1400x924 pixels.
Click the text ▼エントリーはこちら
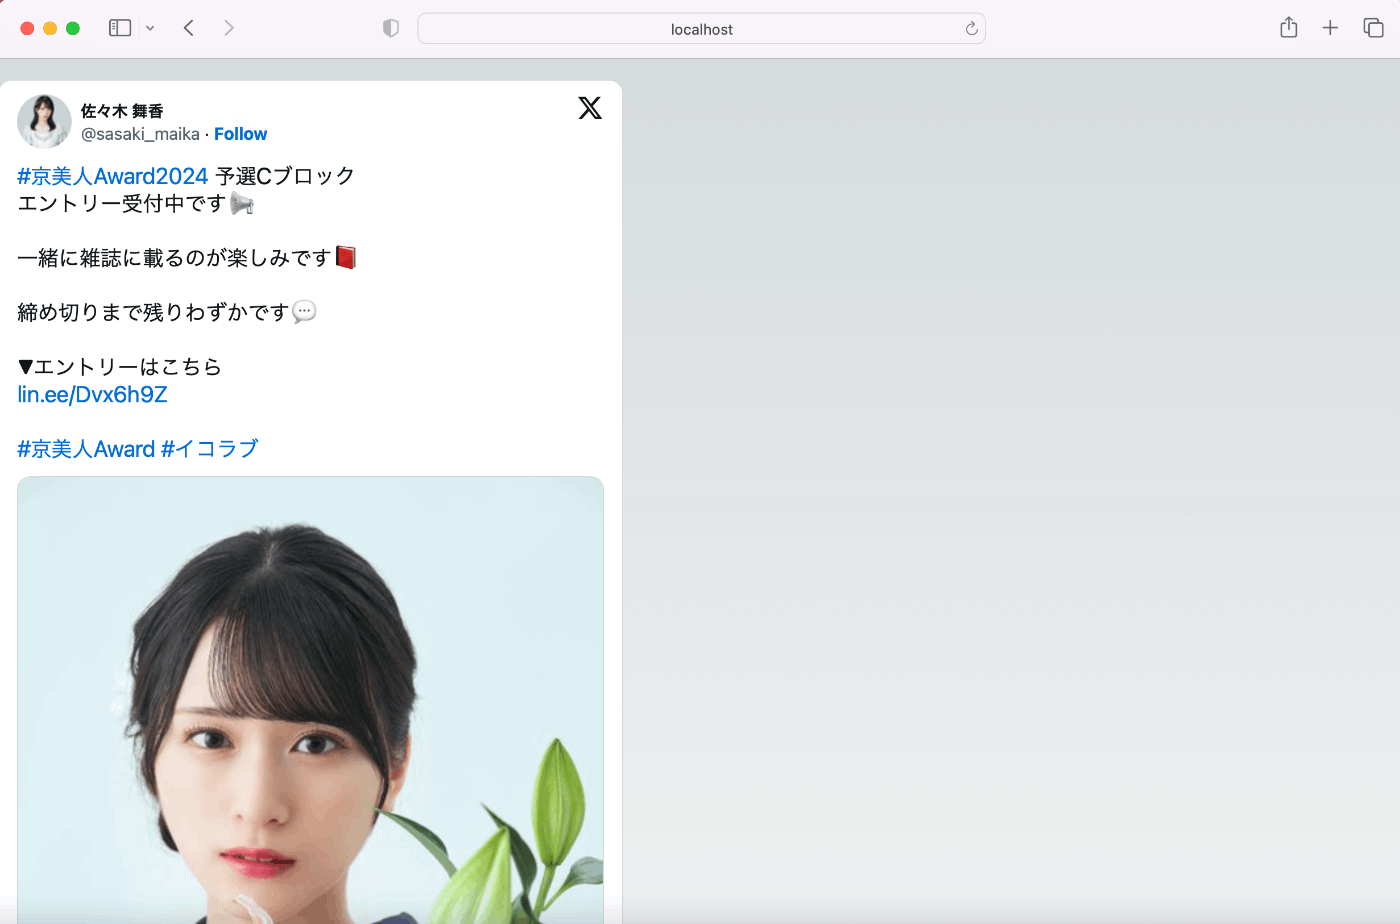coord(119,367)
